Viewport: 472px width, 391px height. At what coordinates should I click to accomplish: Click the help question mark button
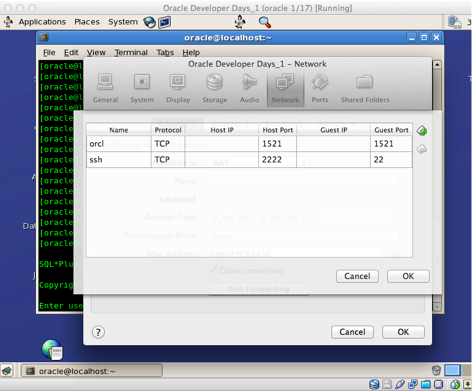(x=98, y=332)
